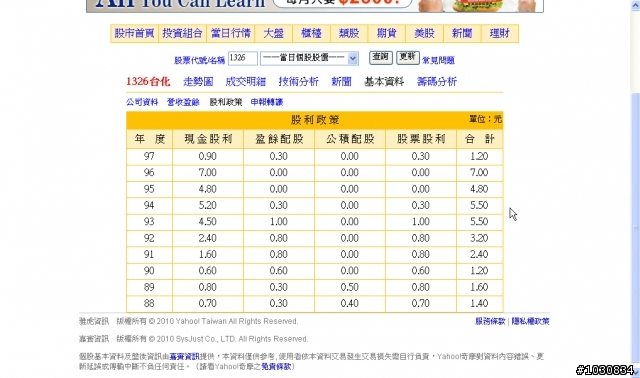Image resolution: width=640 pixels, height=378 pixels.
Task: Click total 2.40 in row 91
Action: click(479, 255)
